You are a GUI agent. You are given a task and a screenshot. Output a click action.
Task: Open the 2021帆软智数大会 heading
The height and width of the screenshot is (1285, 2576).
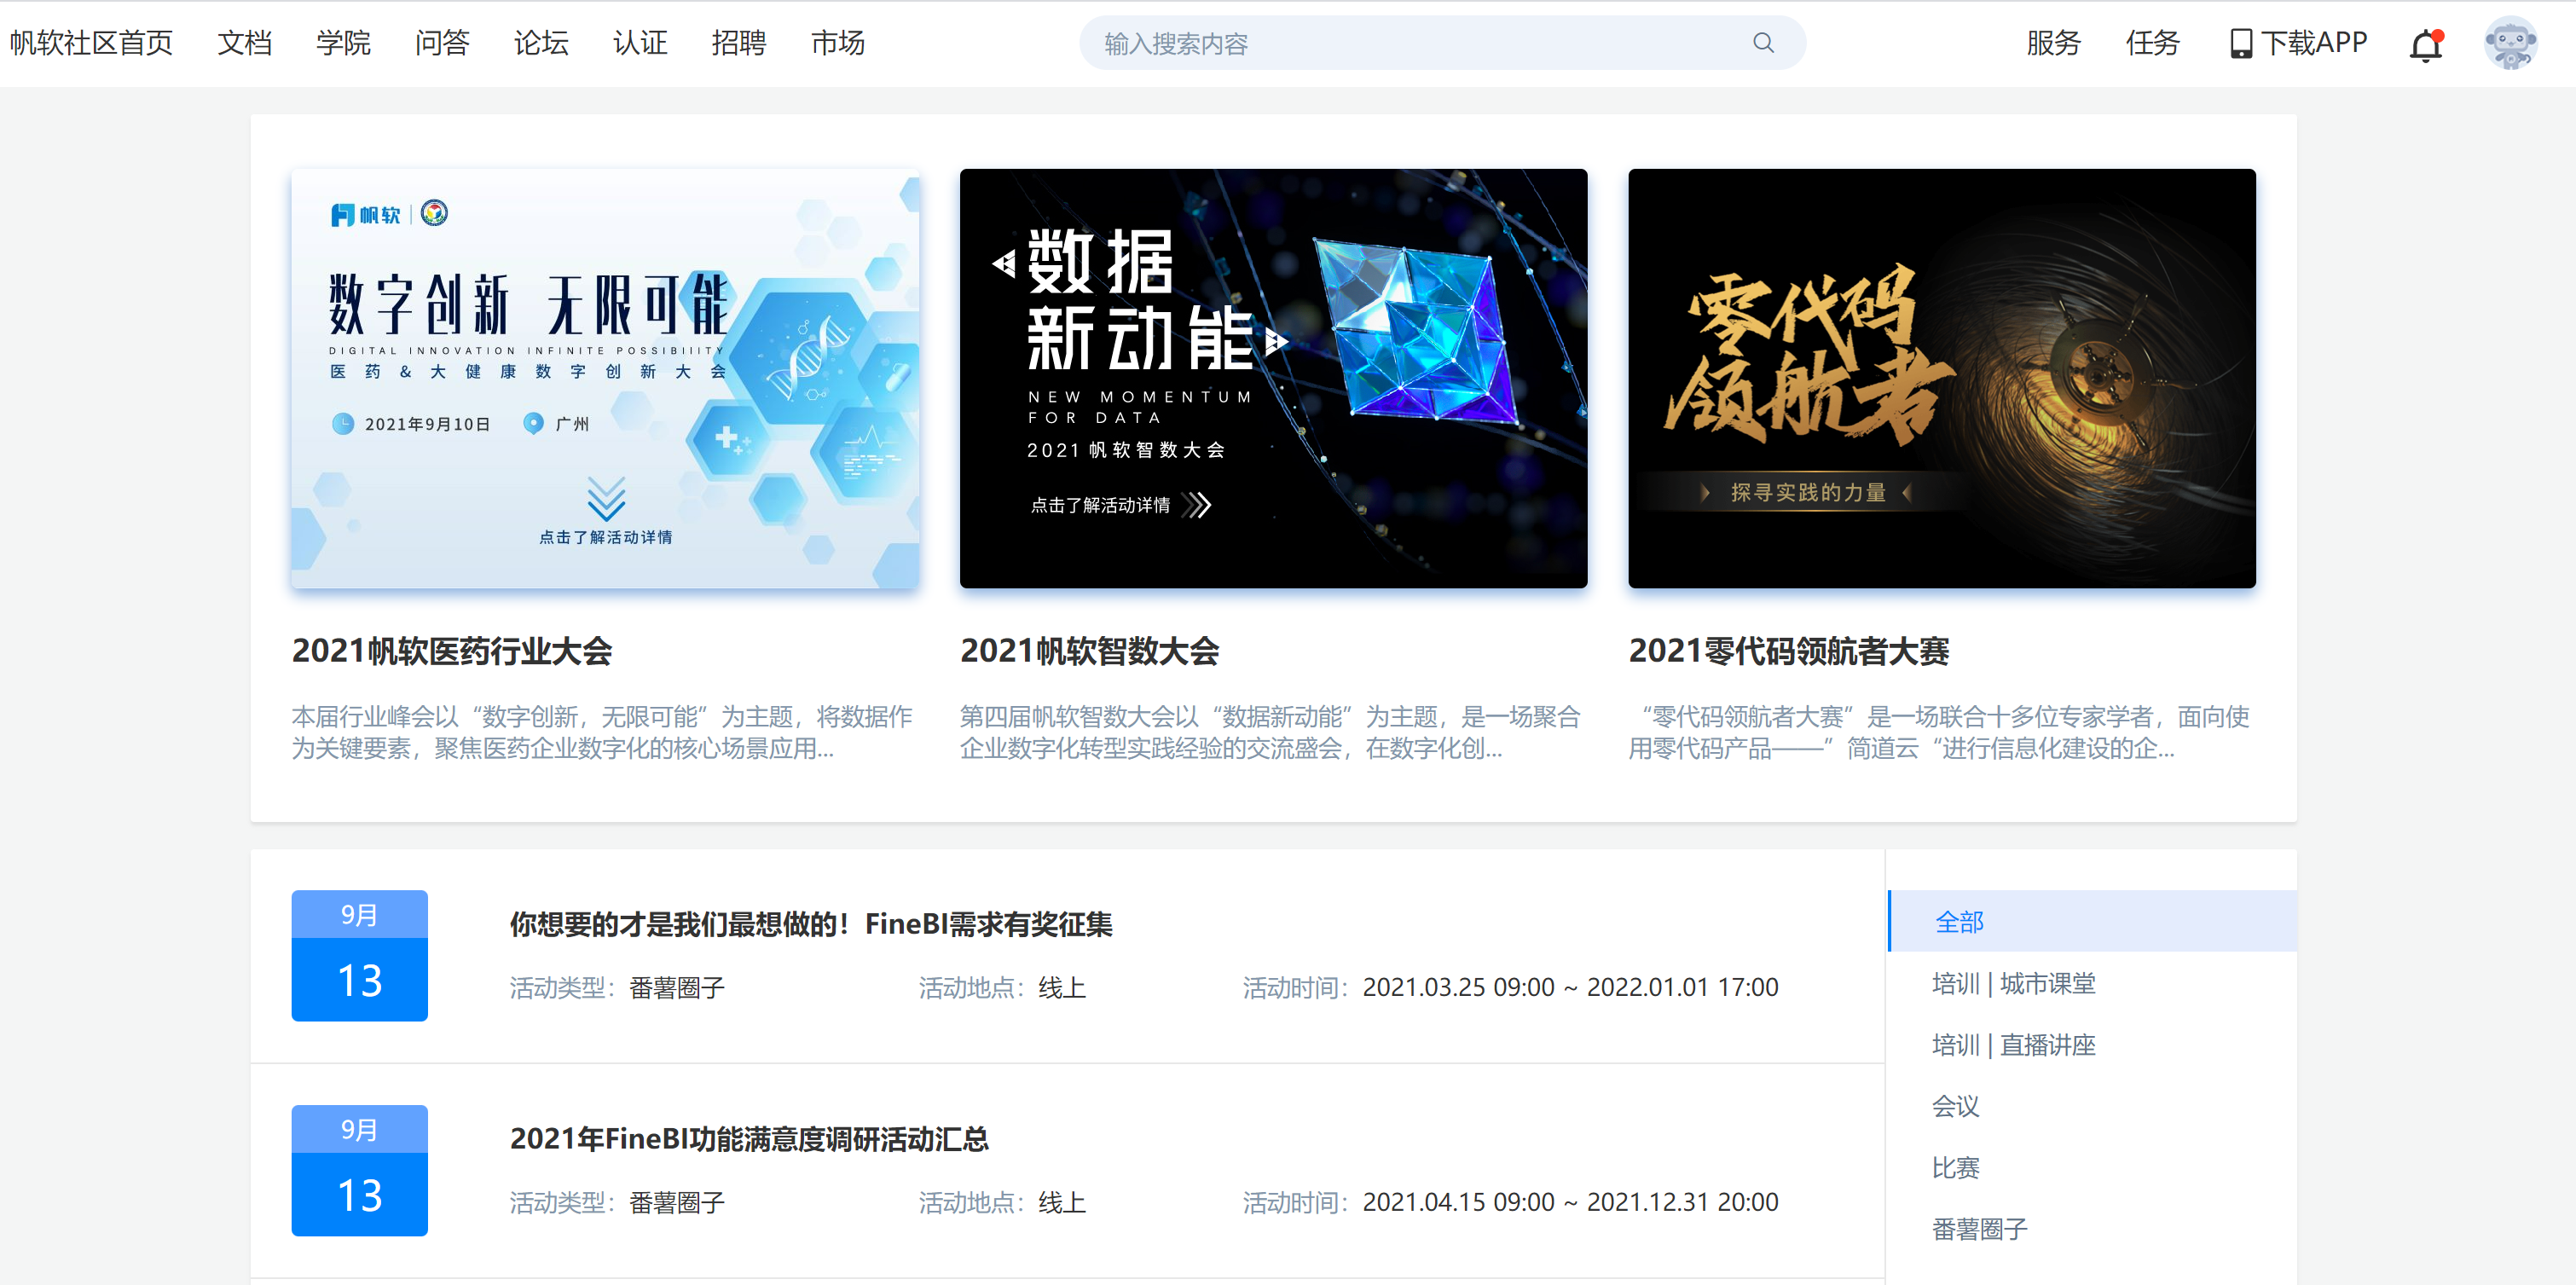point(1089,651)
